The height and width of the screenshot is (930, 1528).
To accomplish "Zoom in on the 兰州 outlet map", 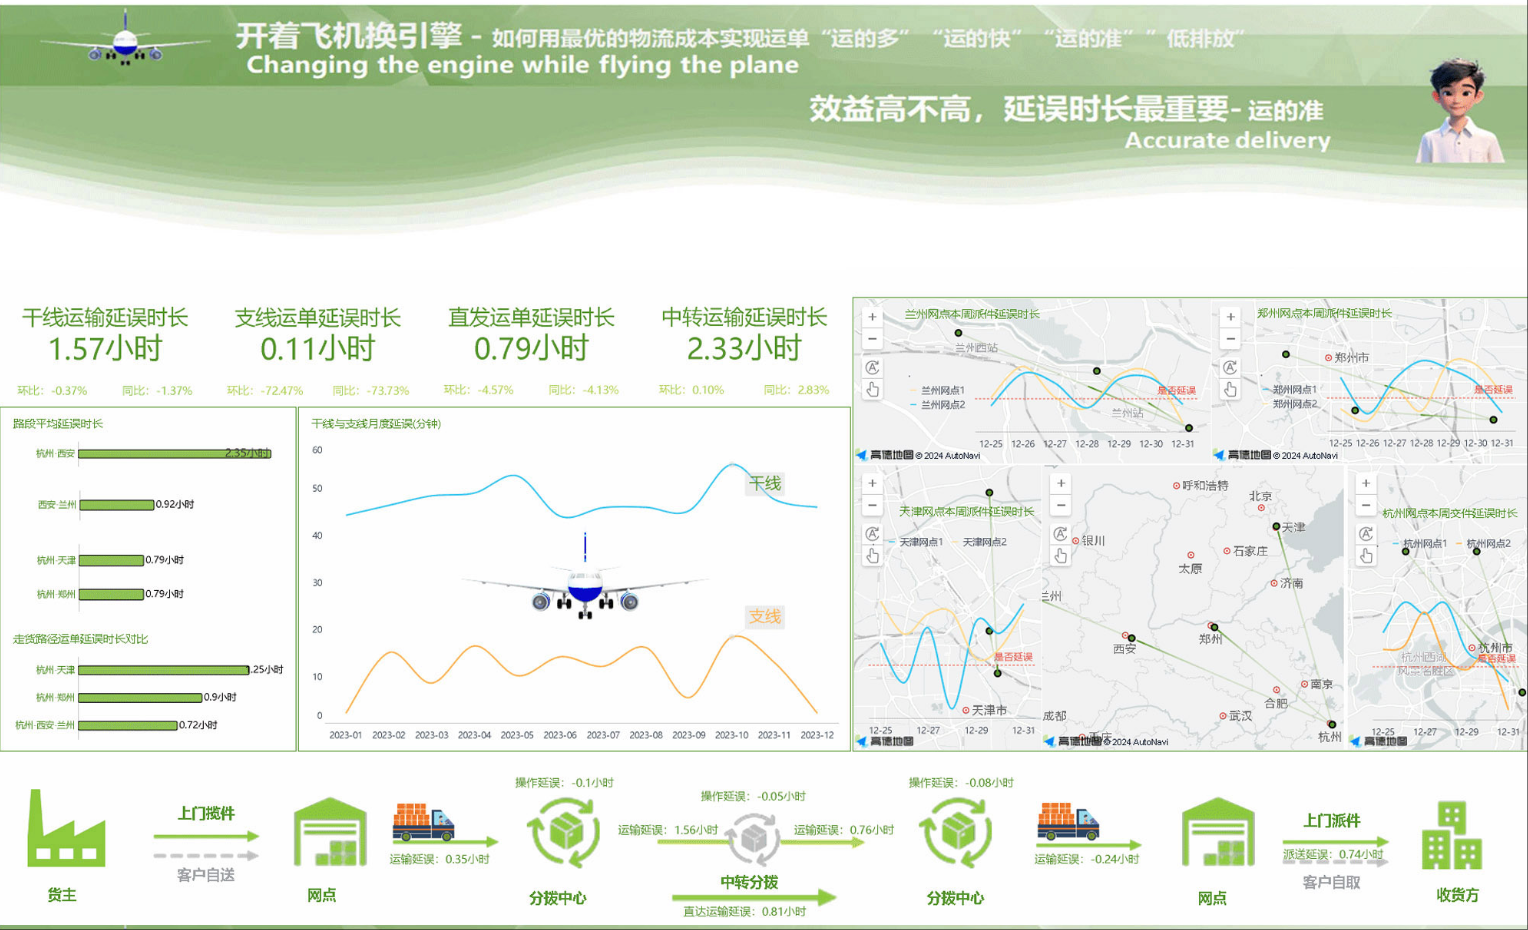I will [872, 317].
